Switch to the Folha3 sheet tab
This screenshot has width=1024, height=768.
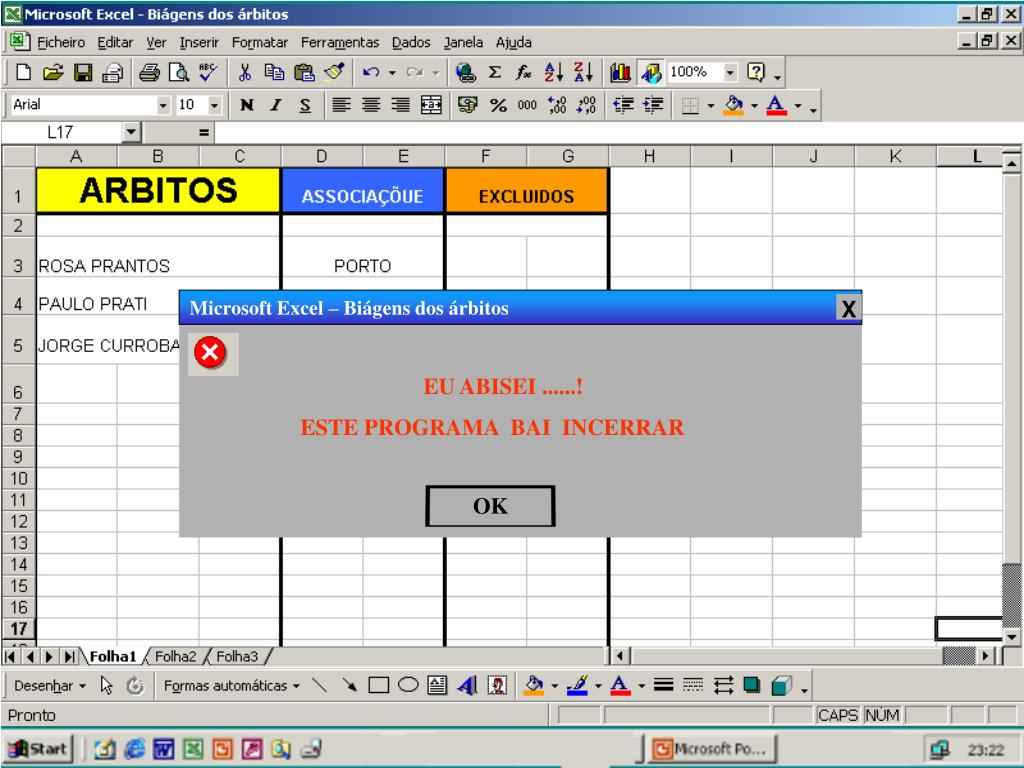(x=236, y=656)
